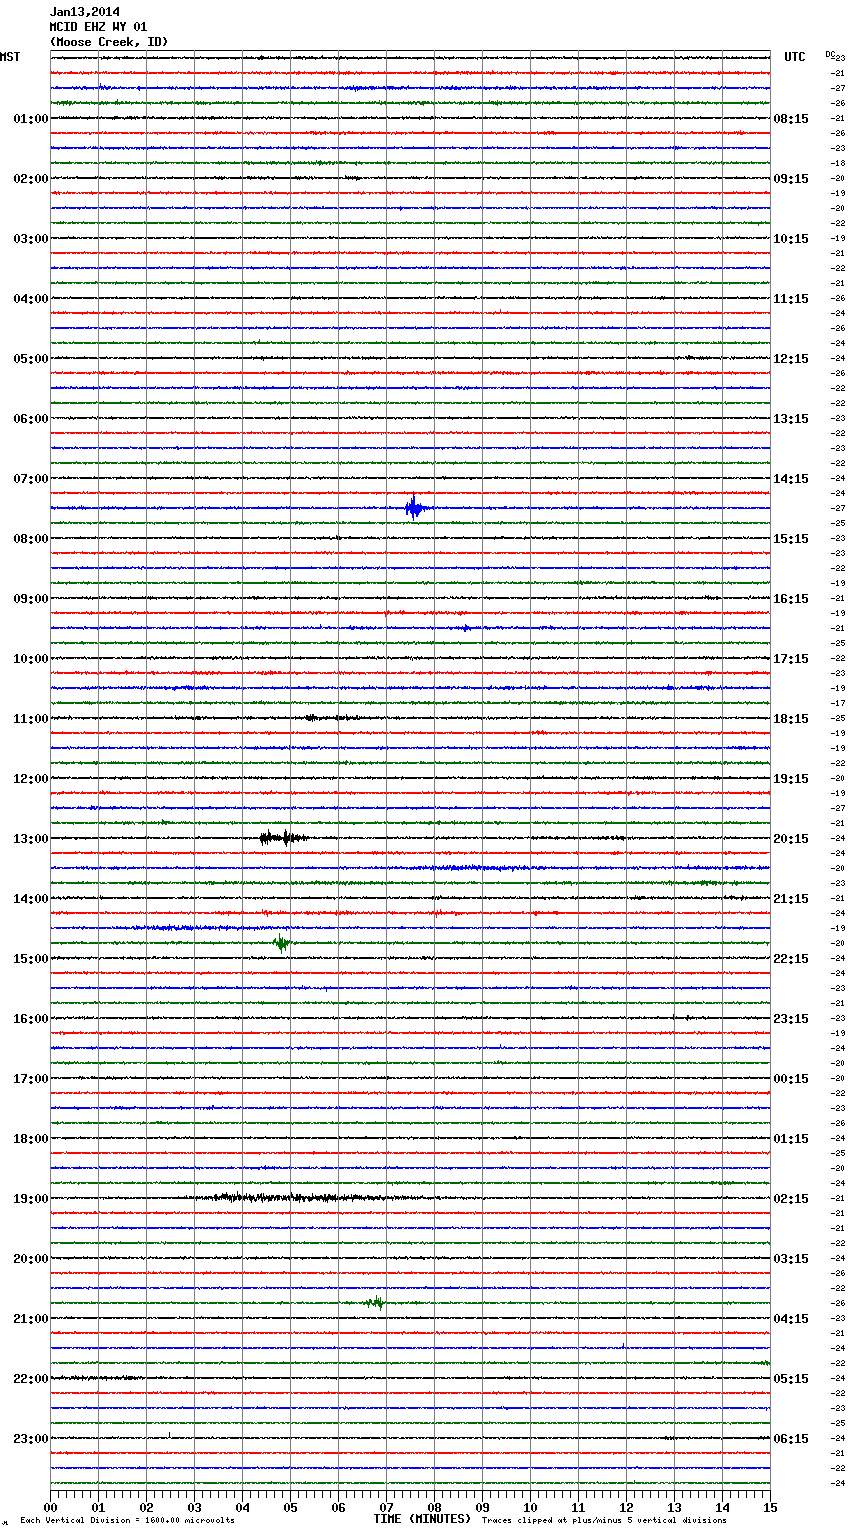This screenshot has width=850, height=1534.
Task: Click the black seismic burst on the 13:00 trace
Action: click(282, 838)
